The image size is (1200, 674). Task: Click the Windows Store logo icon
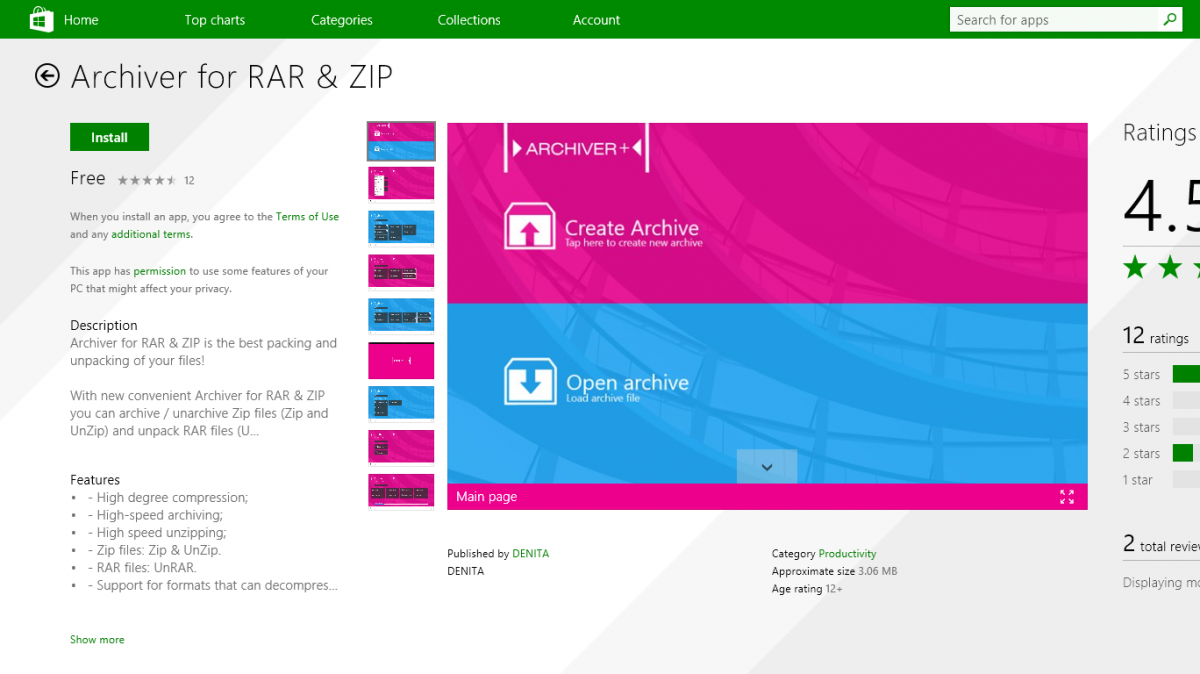(x=41, y=19)
